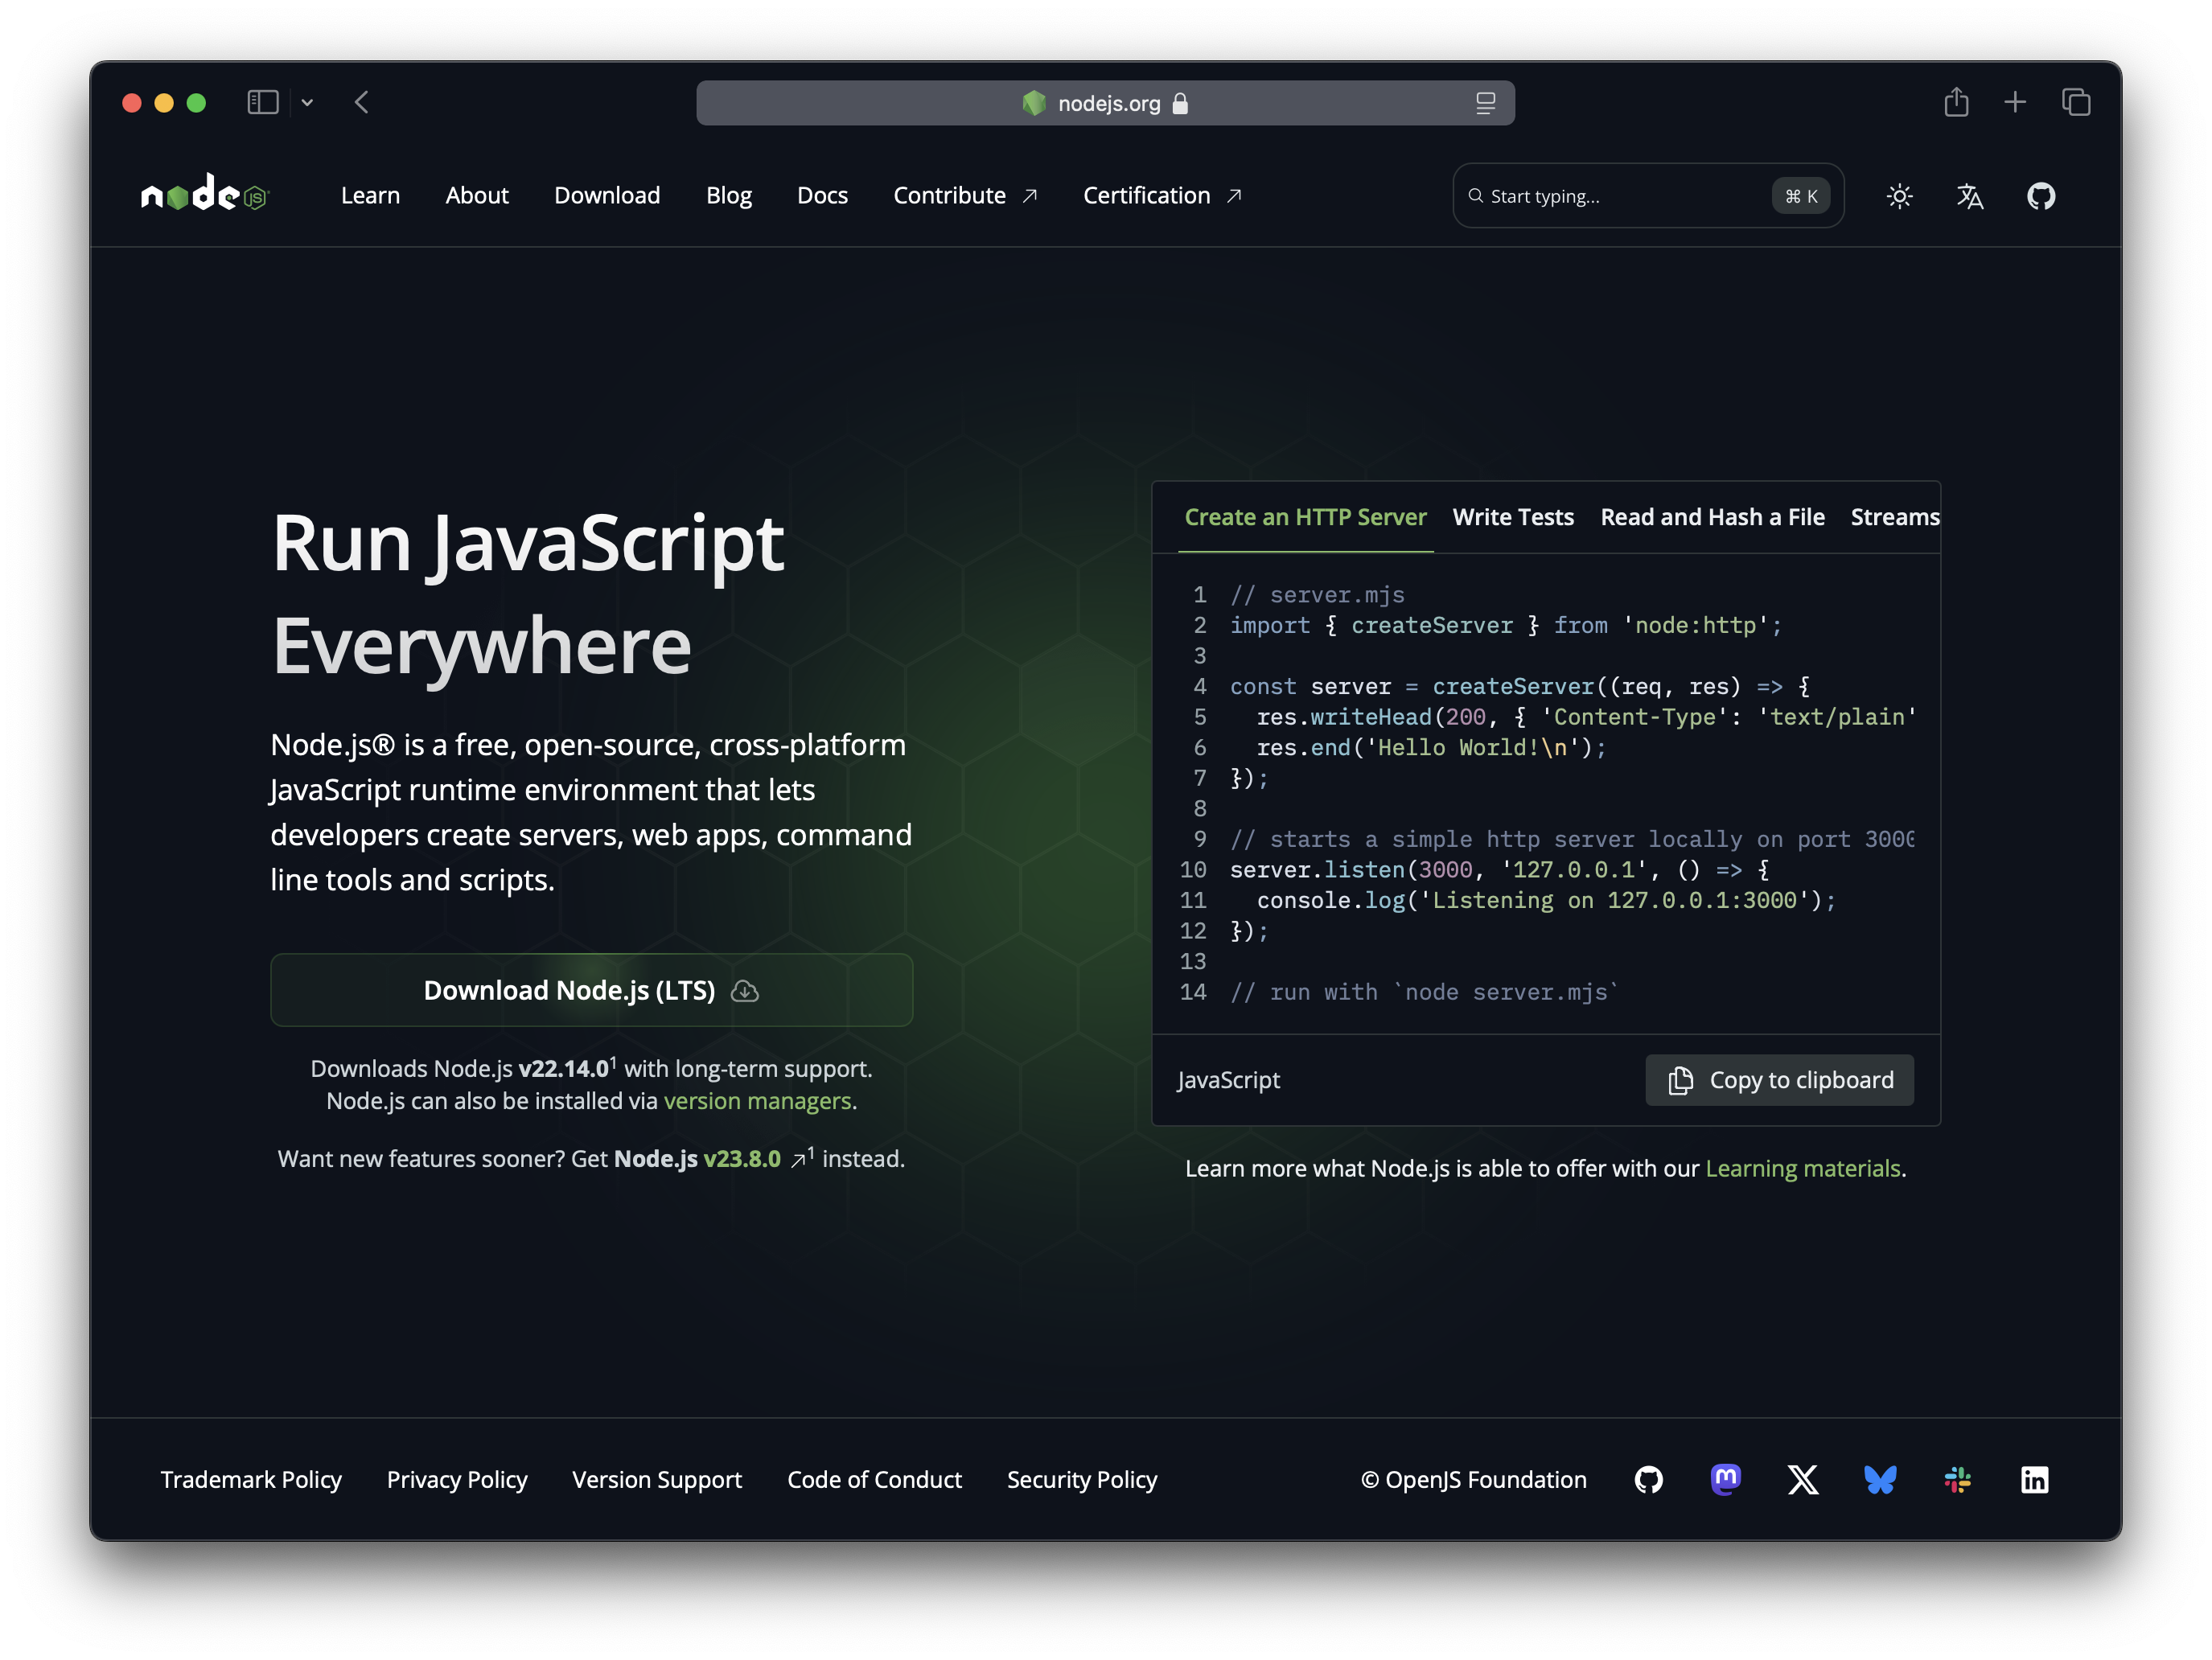2212x1660 pixels.
Task: Click the OpenJS Foundation copyright link
Action: [x=1473, y=1479]
